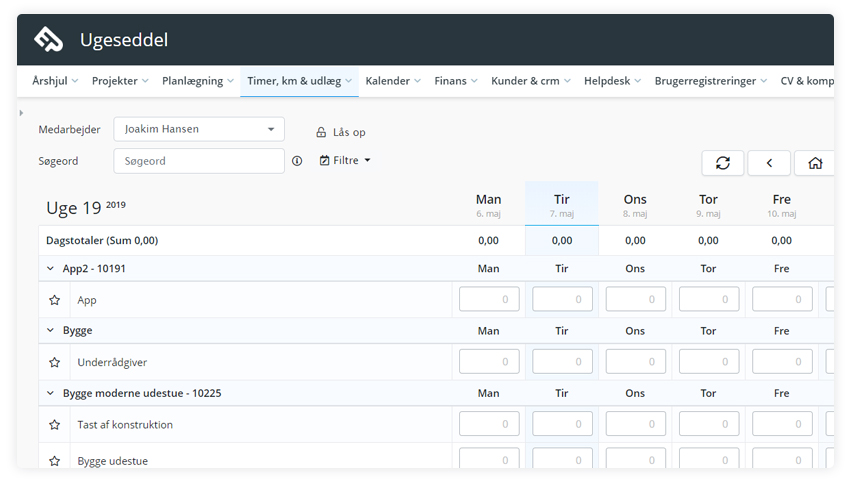Select the Fre 10. maj column header
Viewport: 850px width, 482px height.
[x=781, y=205]
